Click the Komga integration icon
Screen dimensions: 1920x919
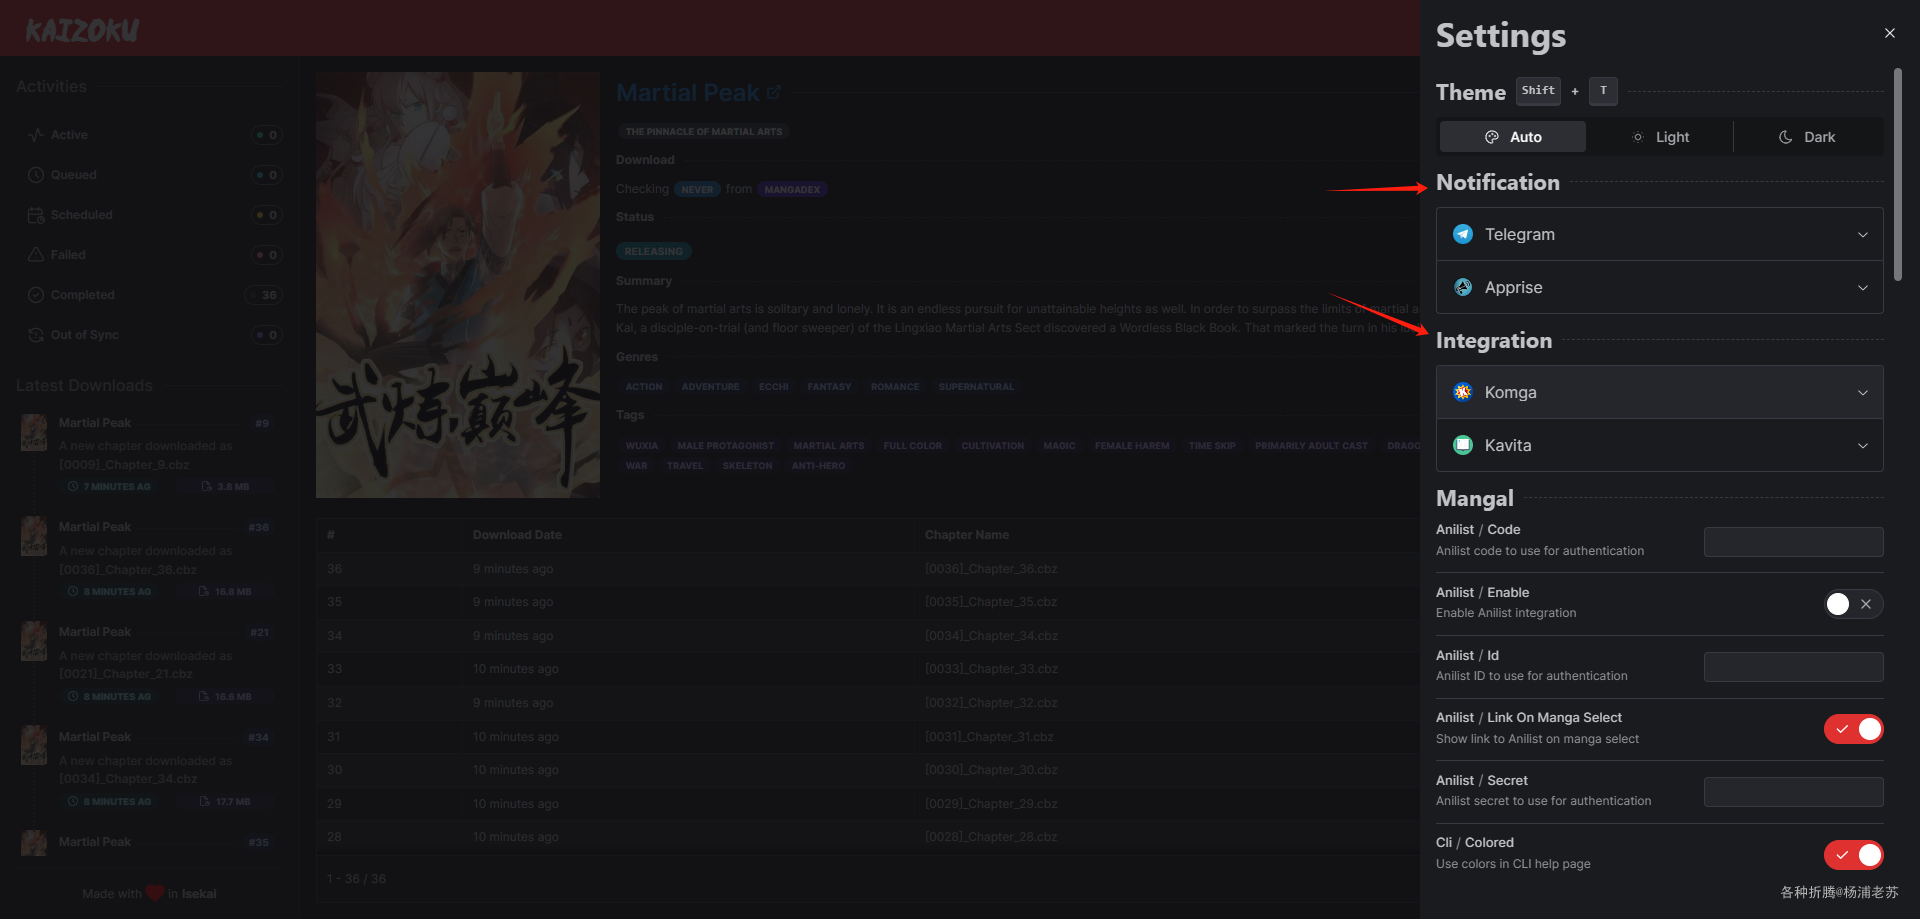pyautogui.click(x=1463, y=392)
